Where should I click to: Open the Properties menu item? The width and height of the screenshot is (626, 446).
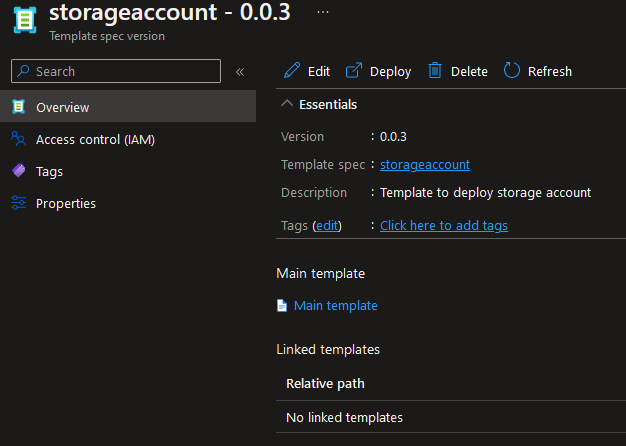66,203
